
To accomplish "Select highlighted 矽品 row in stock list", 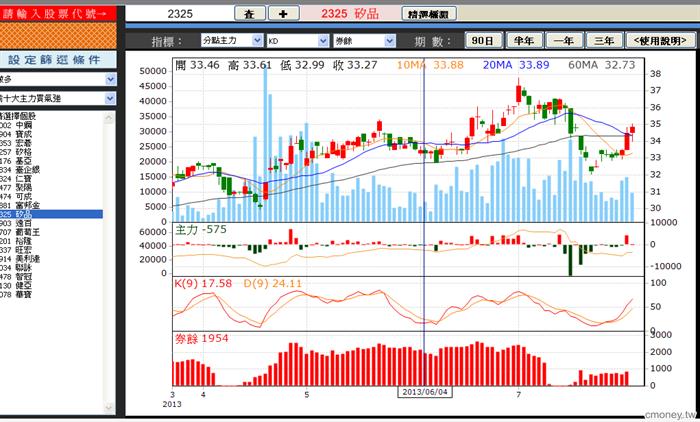I will [x=51, y=214].
